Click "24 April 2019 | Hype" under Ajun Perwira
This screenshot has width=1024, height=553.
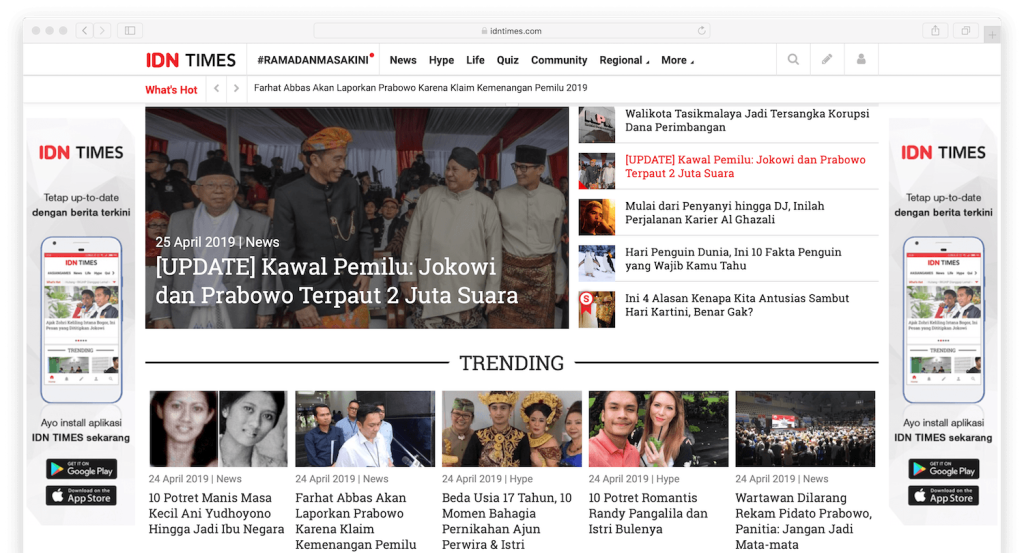coord(487,479)
